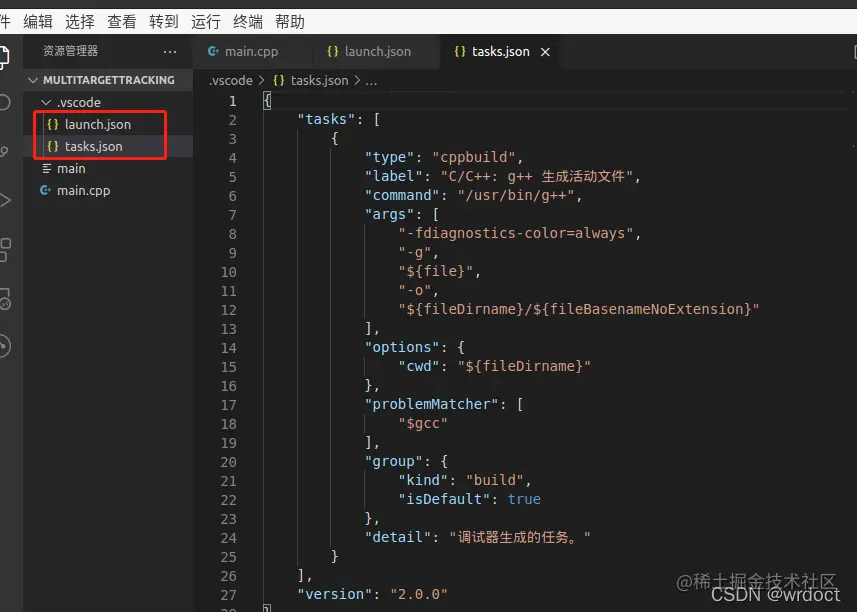Expand the breadcrumb trailing ellipsis segment
The width and height of the screenshot is (857, 612).
point(371,81)
